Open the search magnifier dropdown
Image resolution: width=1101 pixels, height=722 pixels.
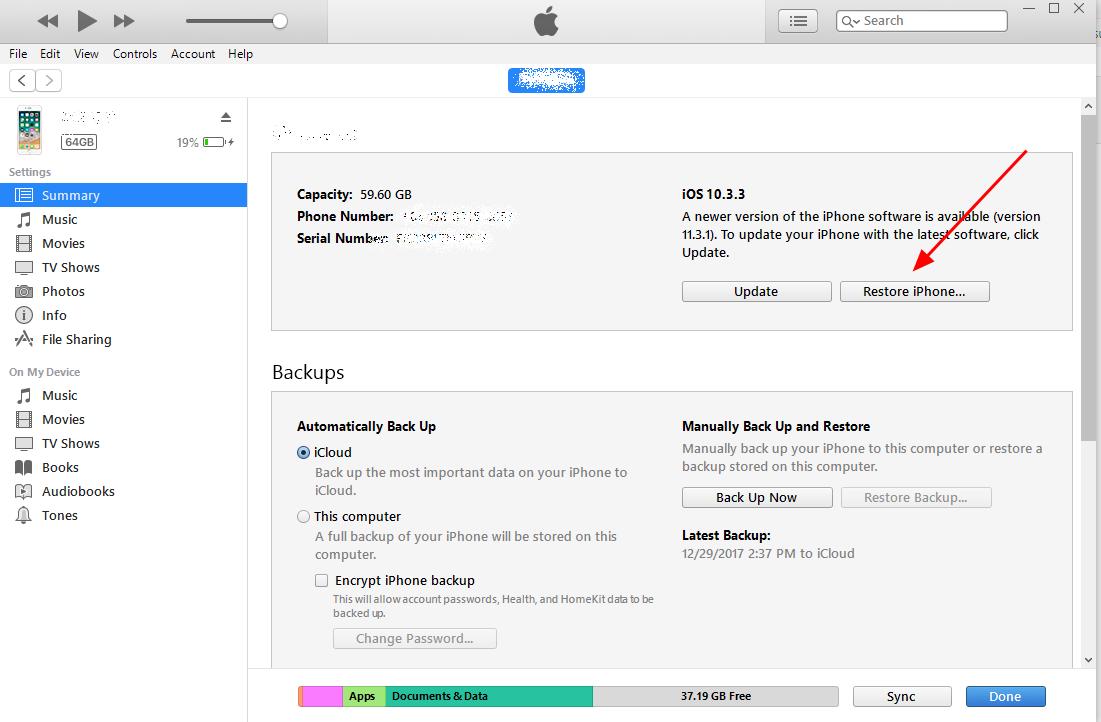(850, 21)
